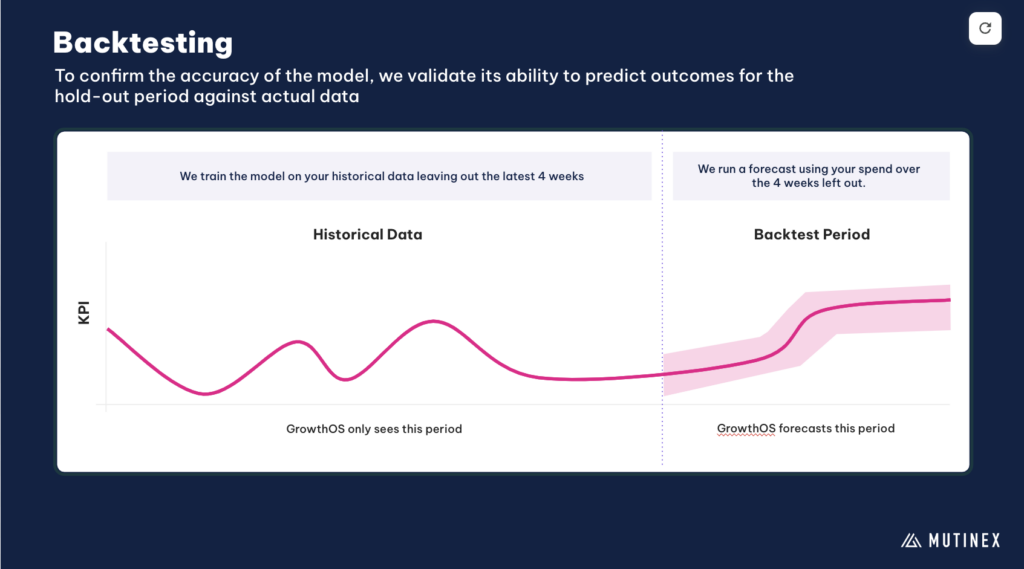Screen dimensions: 1024x569
Task: Select the 'GrowthOS only sees this period' caption
Action: (374, 429)
